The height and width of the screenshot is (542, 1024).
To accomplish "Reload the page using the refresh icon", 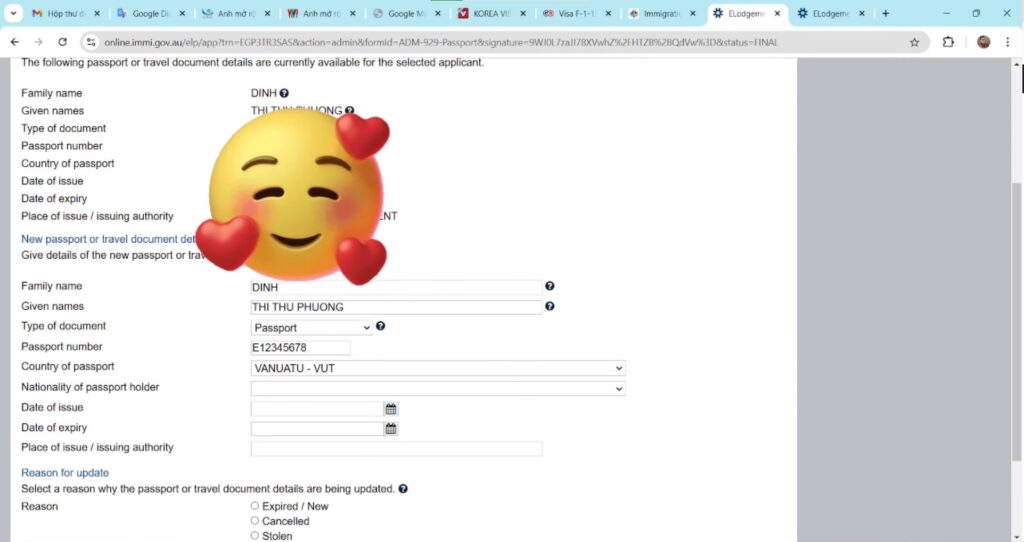I will coord(63,42).
